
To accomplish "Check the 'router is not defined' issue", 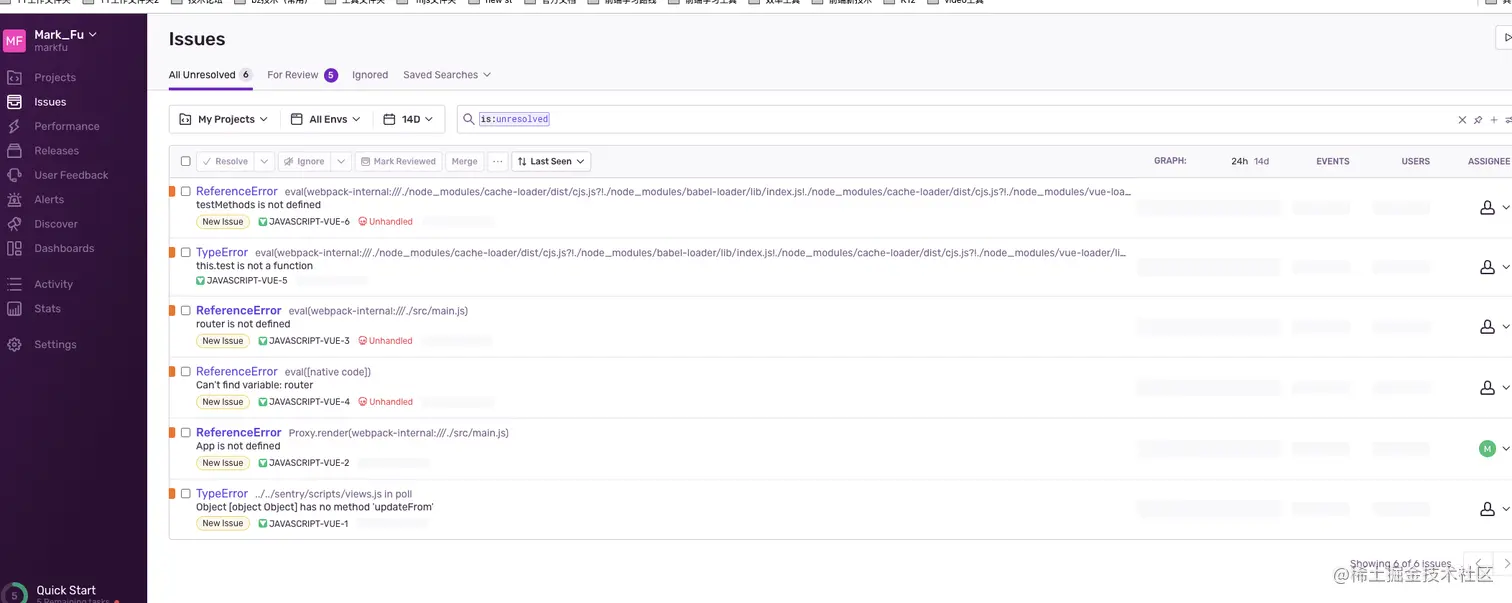I will click(x=186, y=311).
